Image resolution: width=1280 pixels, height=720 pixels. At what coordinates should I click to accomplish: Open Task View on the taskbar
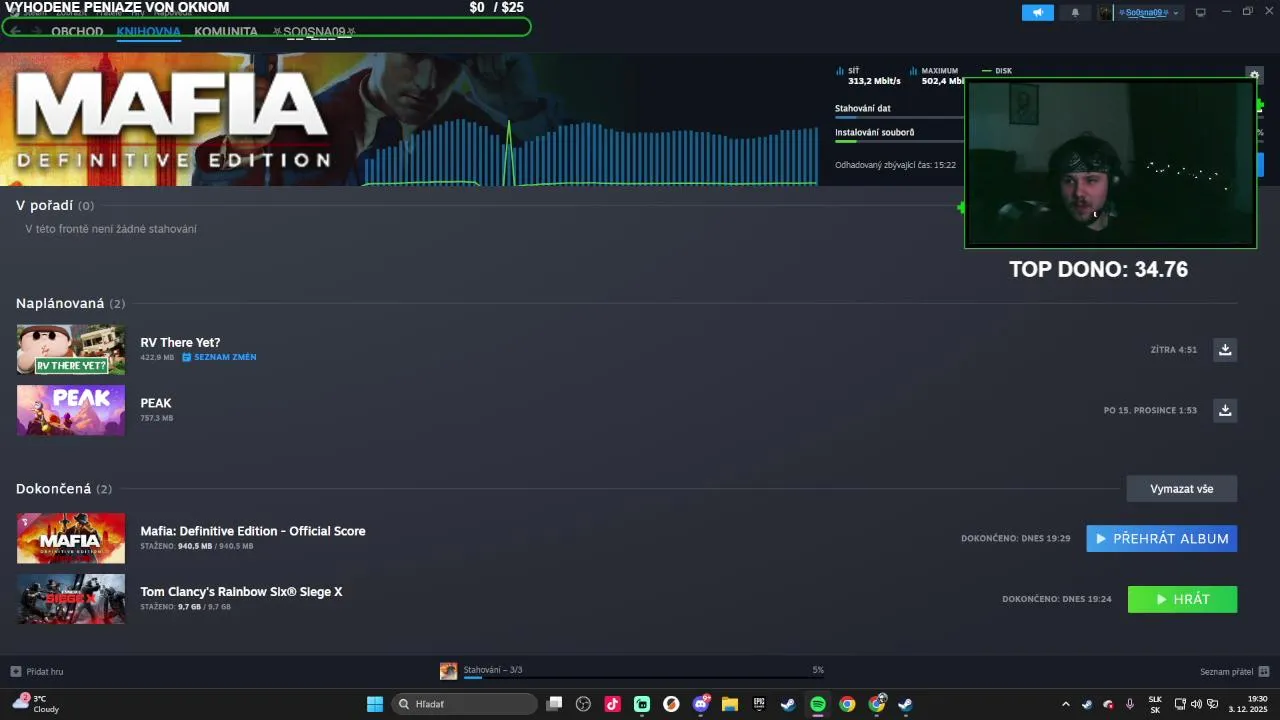554,704
